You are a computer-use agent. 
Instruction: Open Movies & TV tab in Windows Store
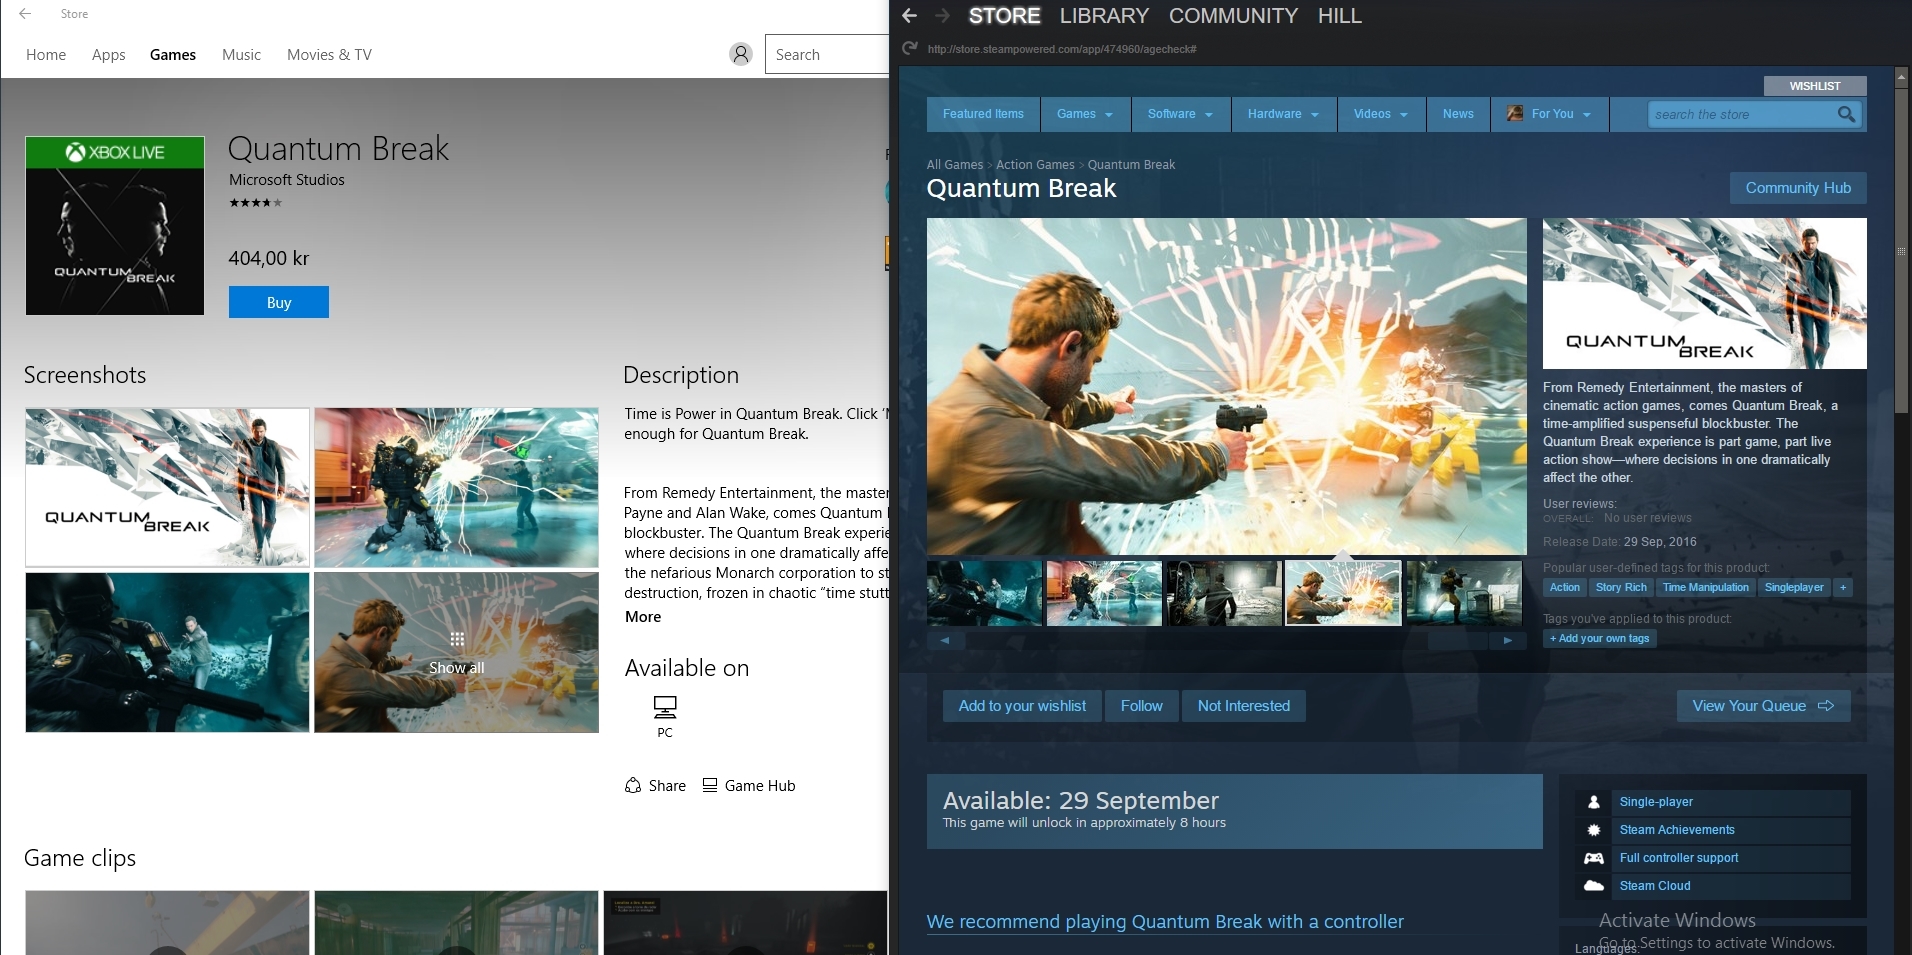(329, 55)
